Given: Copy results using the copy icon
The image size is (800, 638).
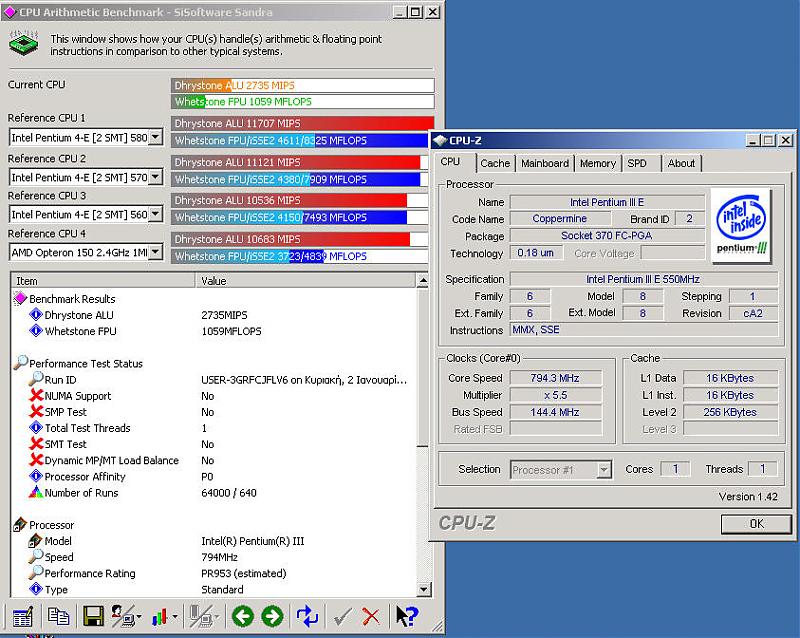Looking at the screenshot, I should tap(58, 616).
